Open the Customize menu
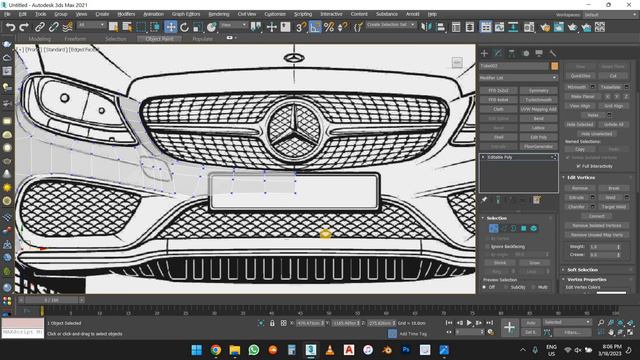 coord(275,14)
